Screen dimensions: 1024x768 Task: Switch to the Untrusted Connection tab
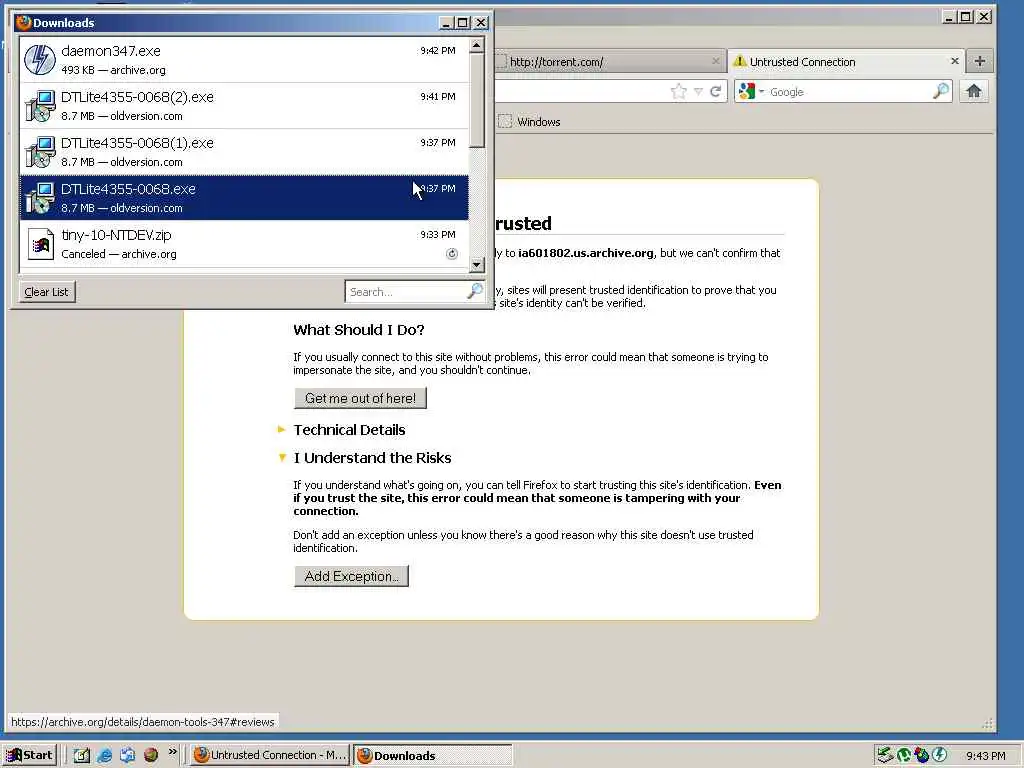click(x=845, y=61)
